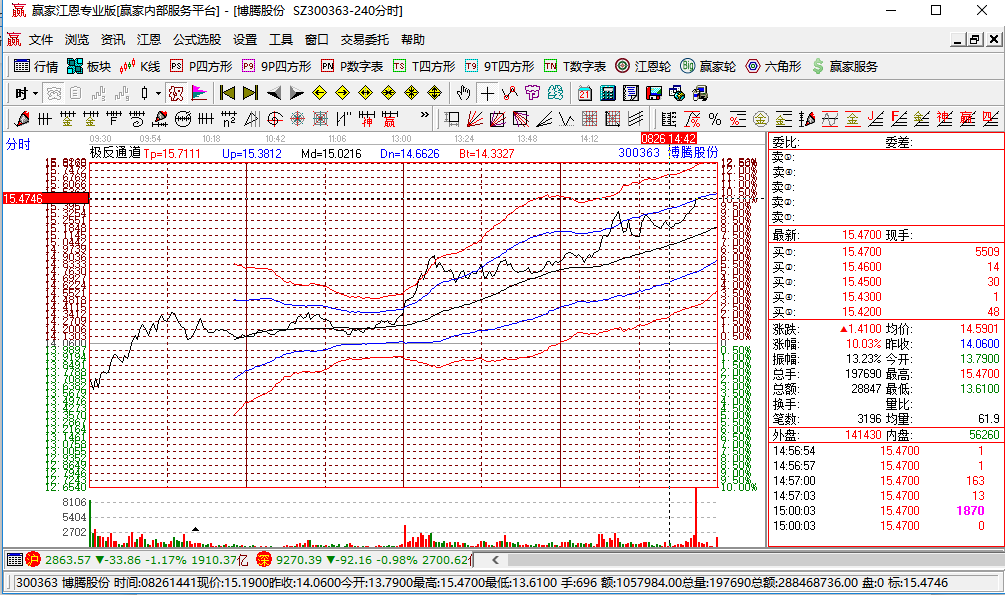Select the hand pan tool
The image size is (1005, 595).
463,93
